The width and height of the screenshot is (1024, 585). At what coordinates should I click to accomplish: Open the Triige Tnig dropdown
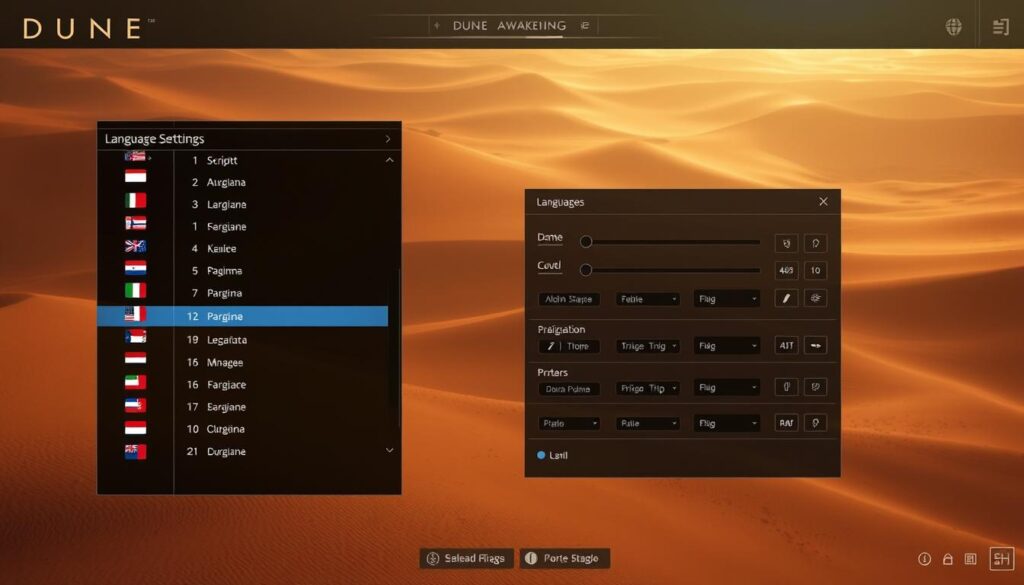648,346
